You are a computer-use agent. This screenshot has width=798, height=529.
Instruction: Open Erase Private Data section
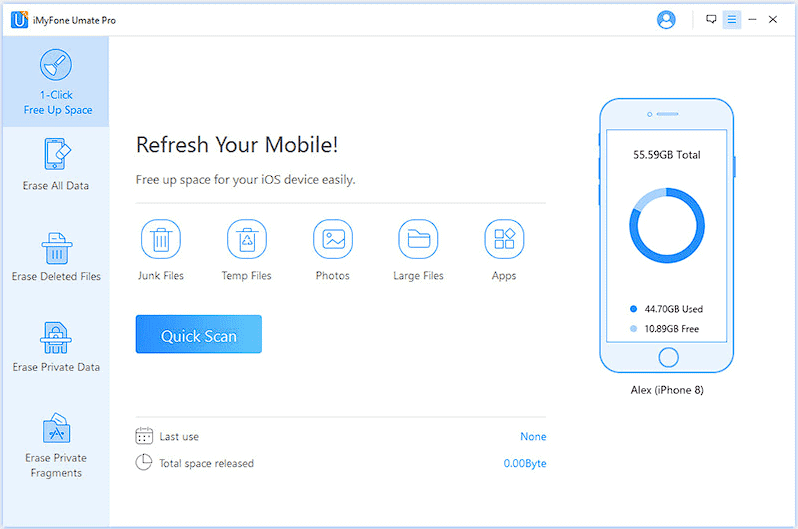[x=55, y=347]
